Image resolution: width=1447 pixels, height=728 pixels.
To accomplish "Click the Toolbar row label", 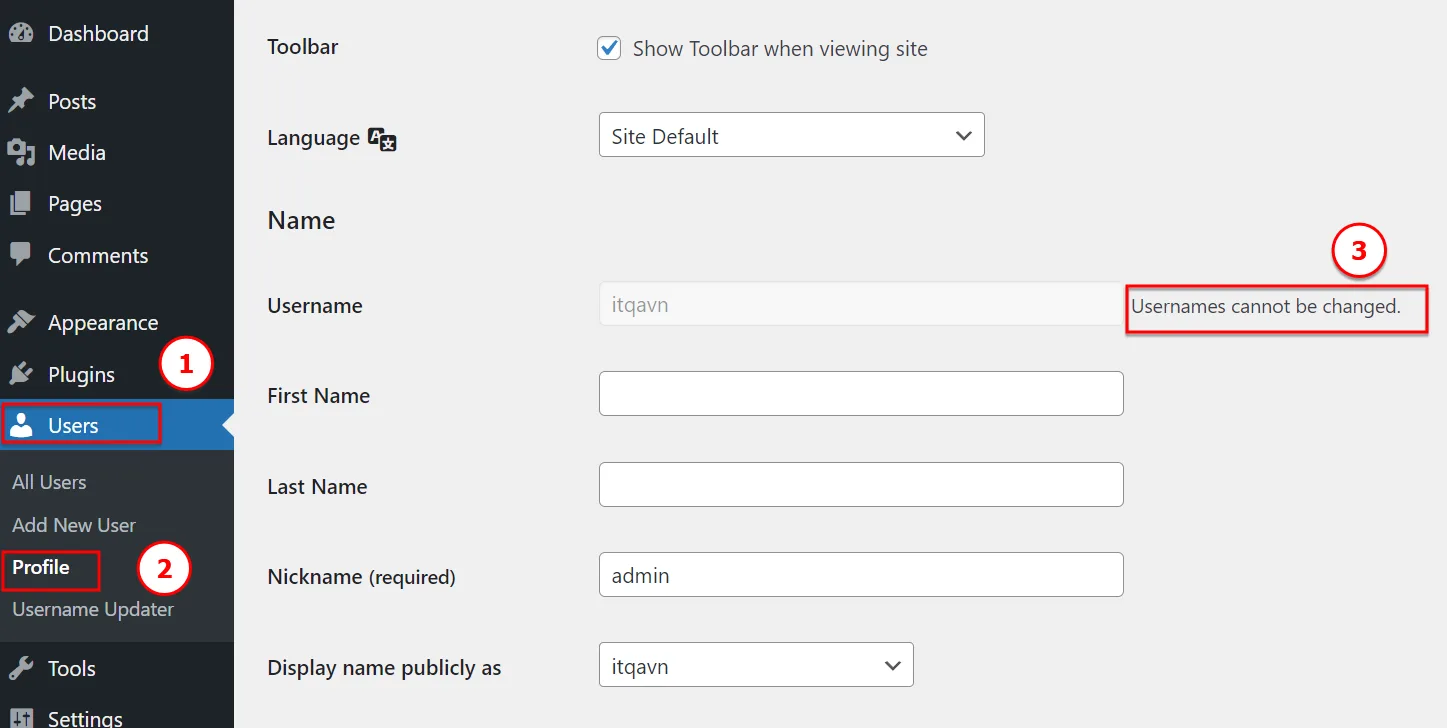I will pos(303,46).
